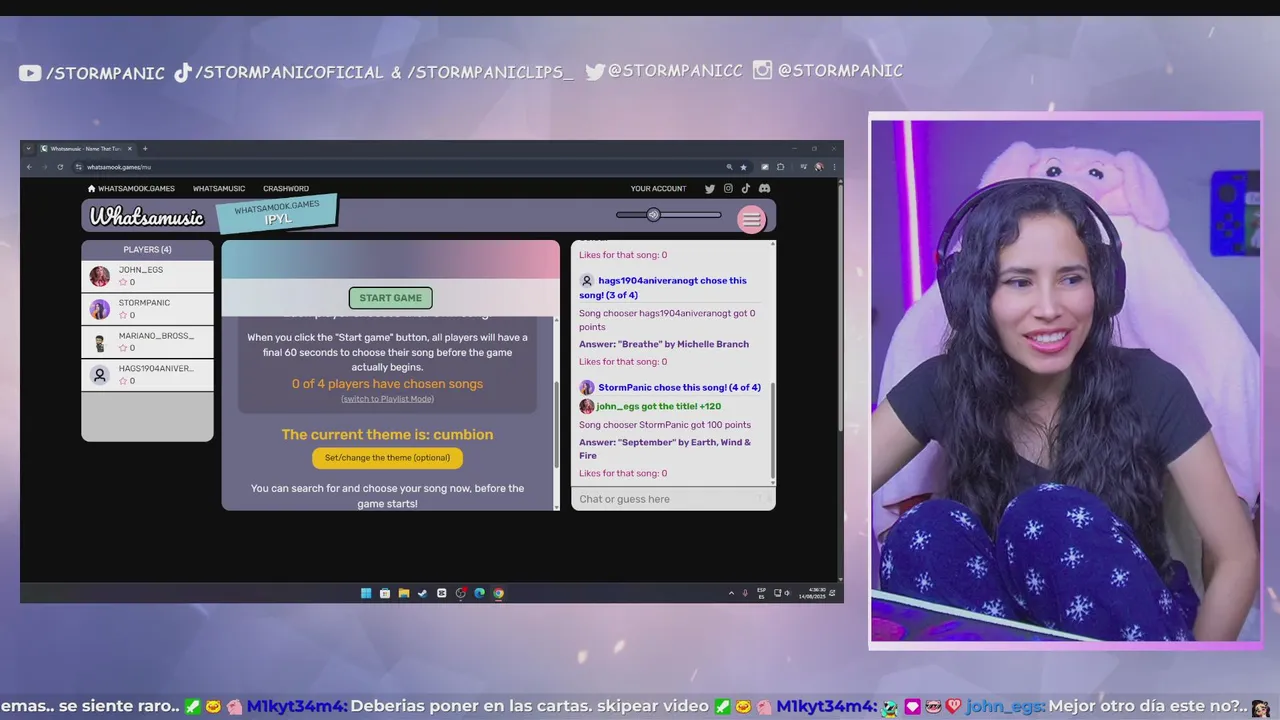Bookmark the page with the star icon

coord(743,167)
